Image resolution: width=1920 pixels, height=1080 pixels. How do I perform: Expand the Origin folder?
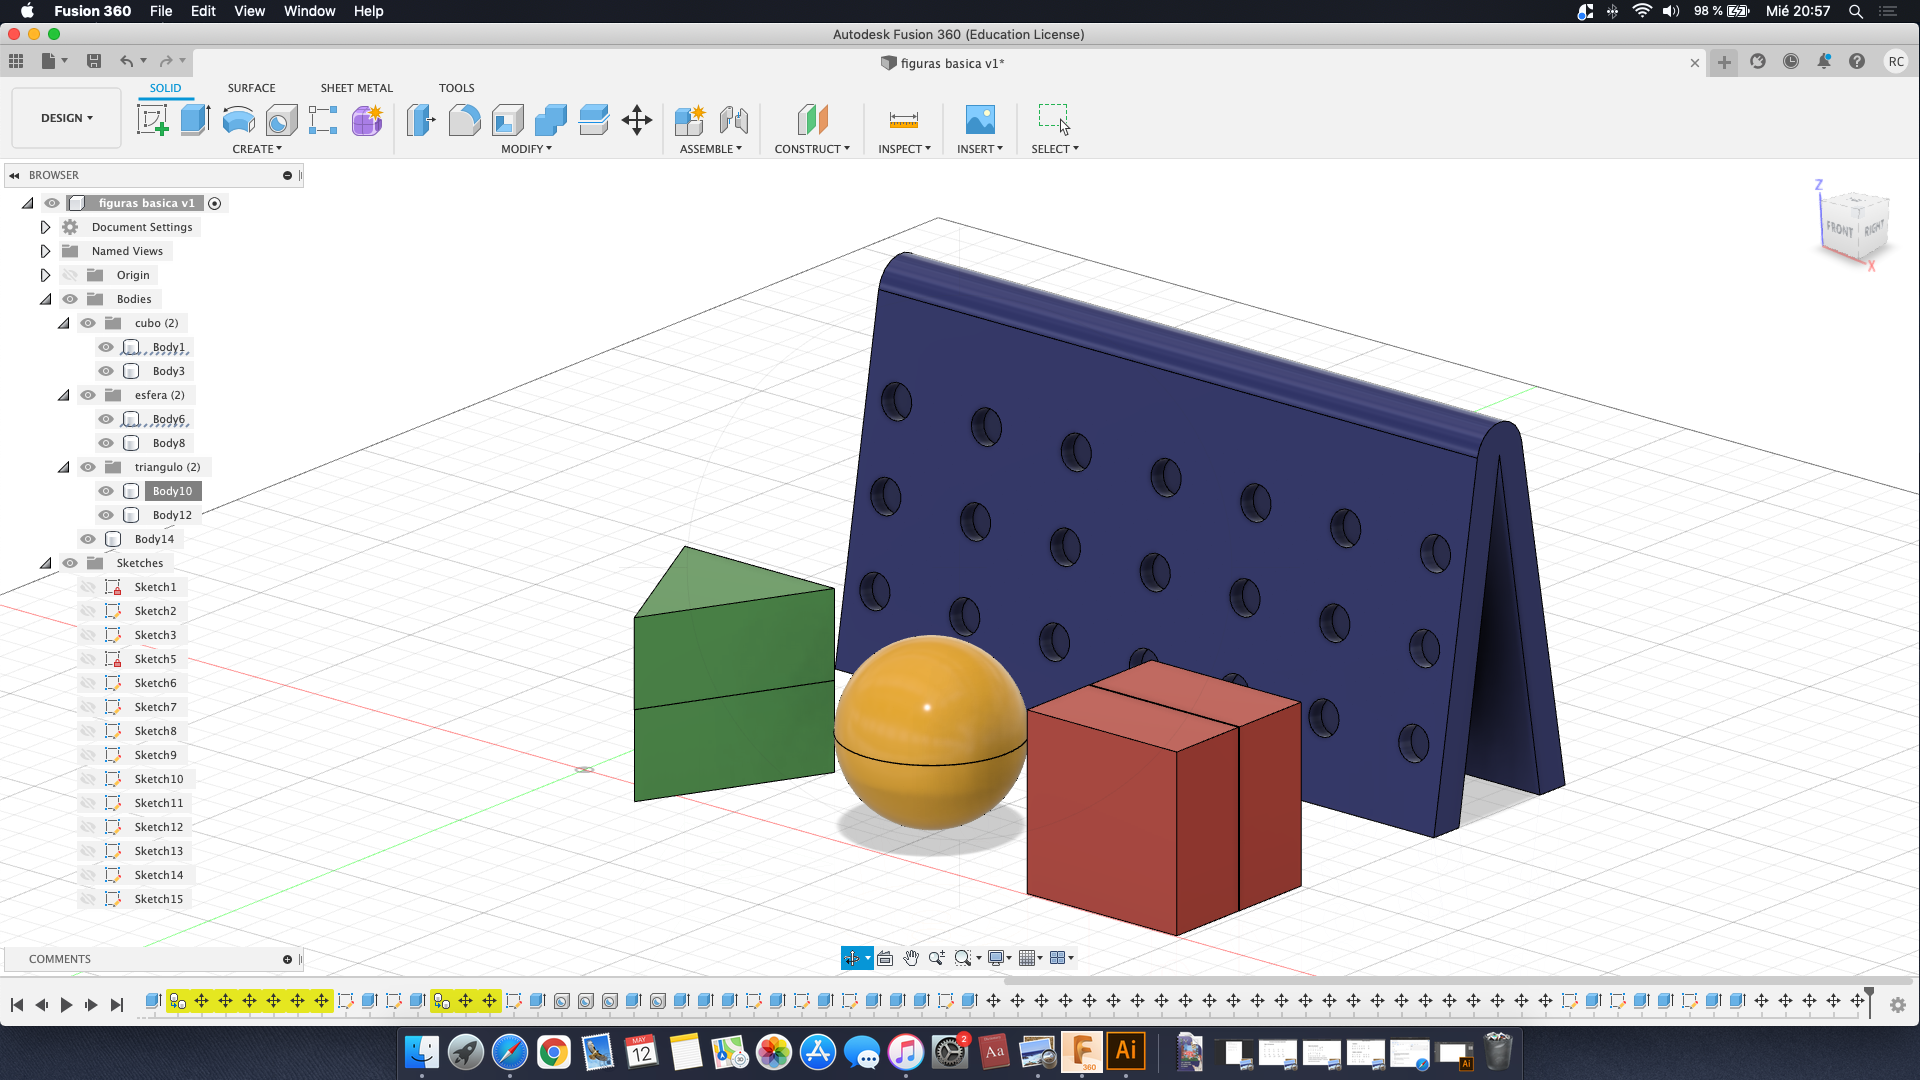click(x=45, y=275)
